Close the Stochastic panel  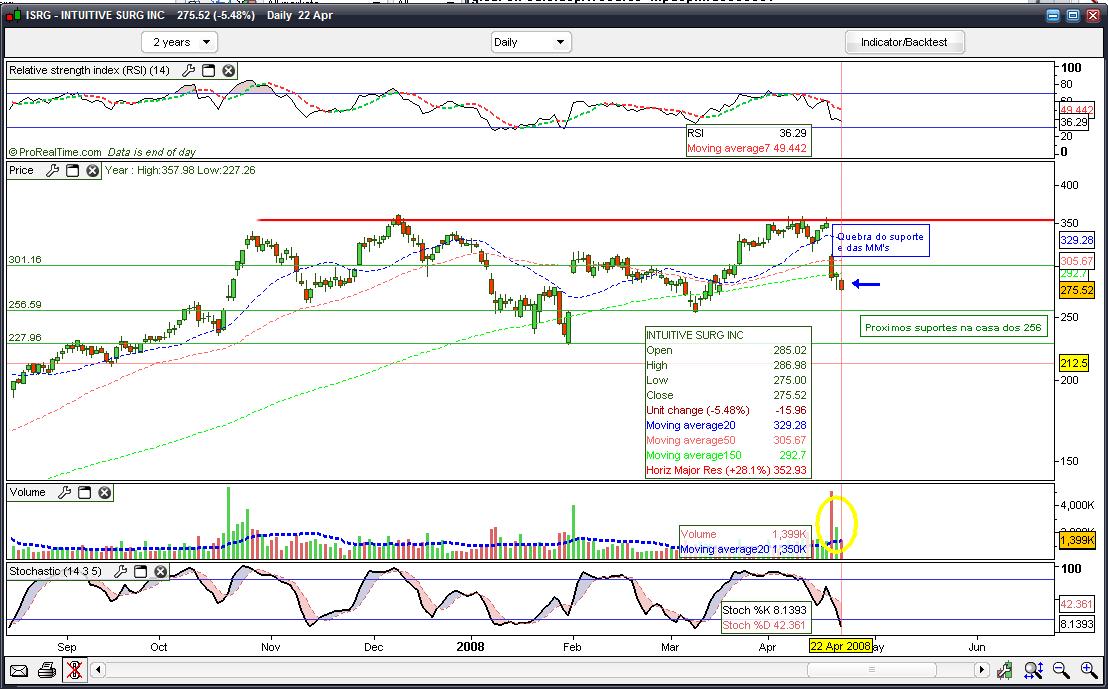click(x=160, y=571)
